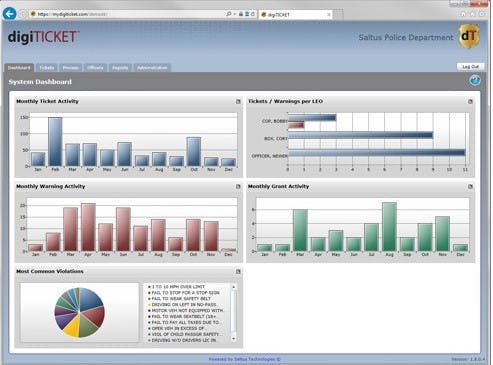
Task: Click the round blue help icon
Action: 475,80
